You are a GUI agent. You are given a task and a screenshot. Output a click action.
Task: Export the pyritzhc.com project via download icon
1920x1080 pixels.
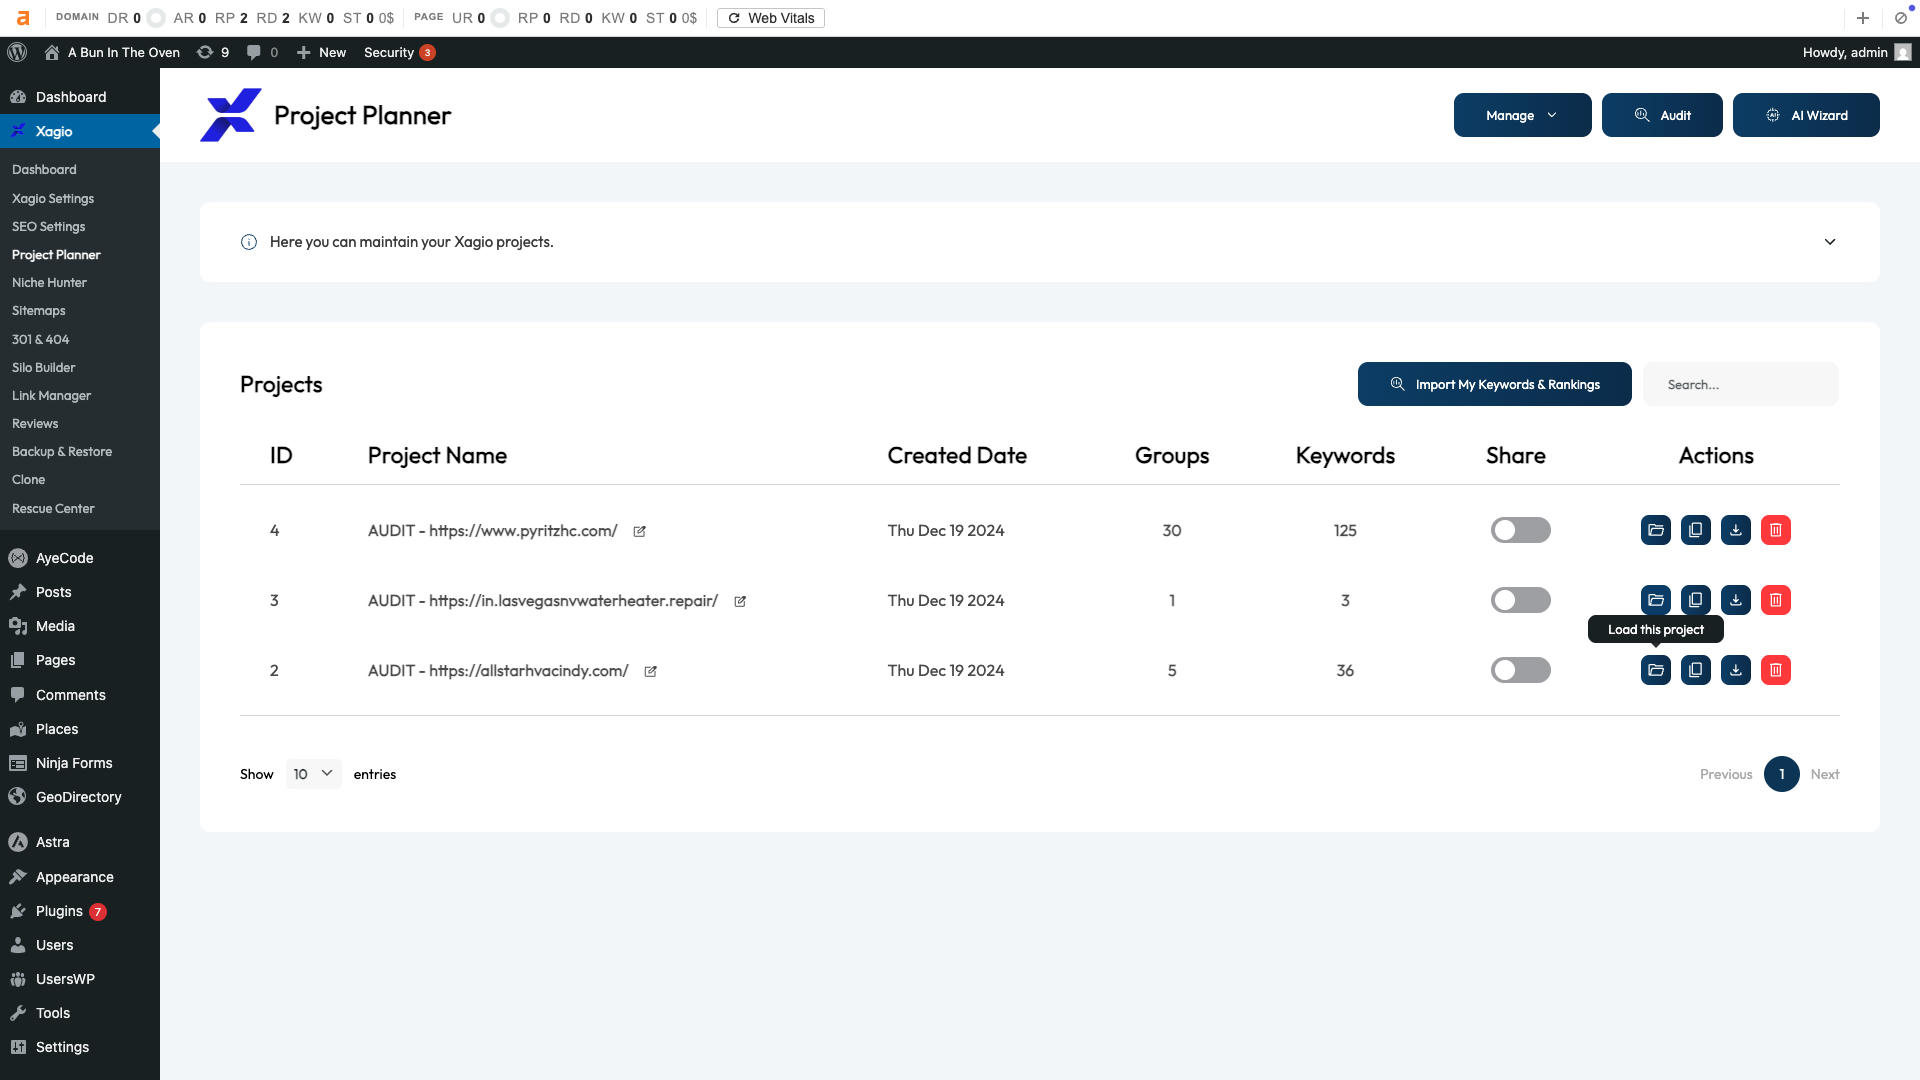pyautogui.click(x=1736, y=530)
